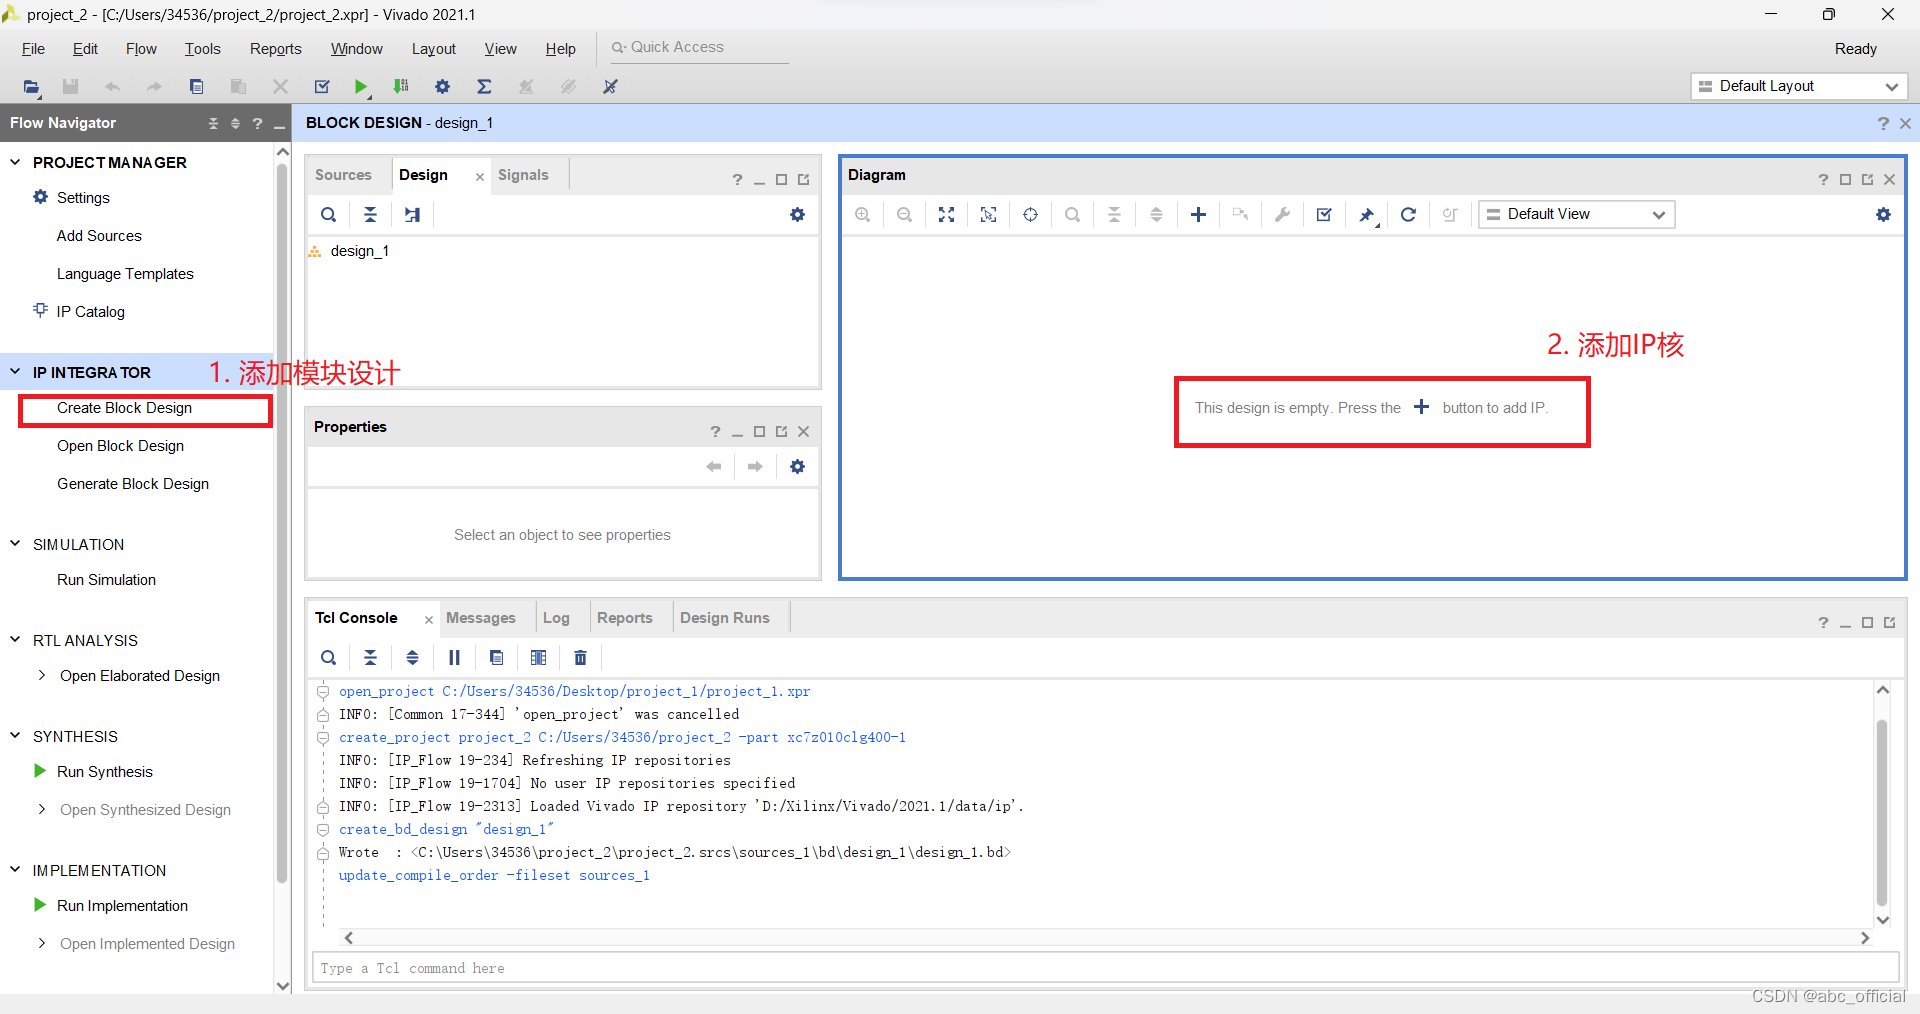This screenshot has height=1014, width=1920.
Task: Click Run Simulation
Action: (106, 580)
